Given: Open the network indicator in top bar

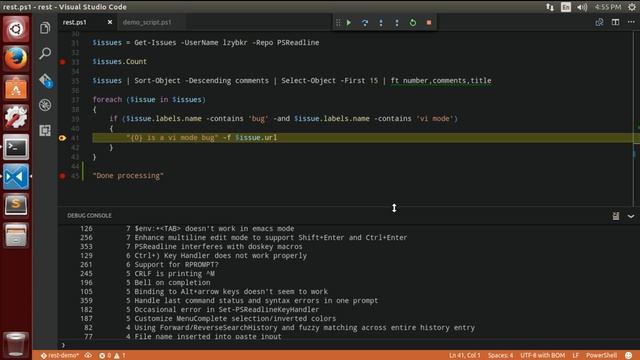Looking at the screenshot, I should 550,7.
